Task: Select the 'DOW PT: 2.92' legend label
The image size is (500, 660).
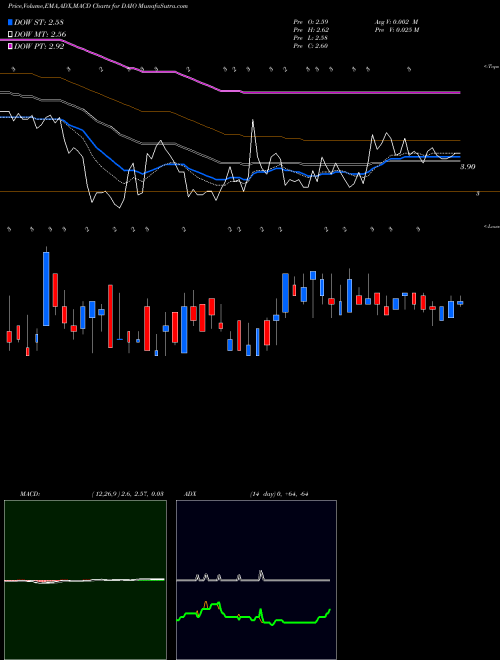Action: [x=39, y=46]
